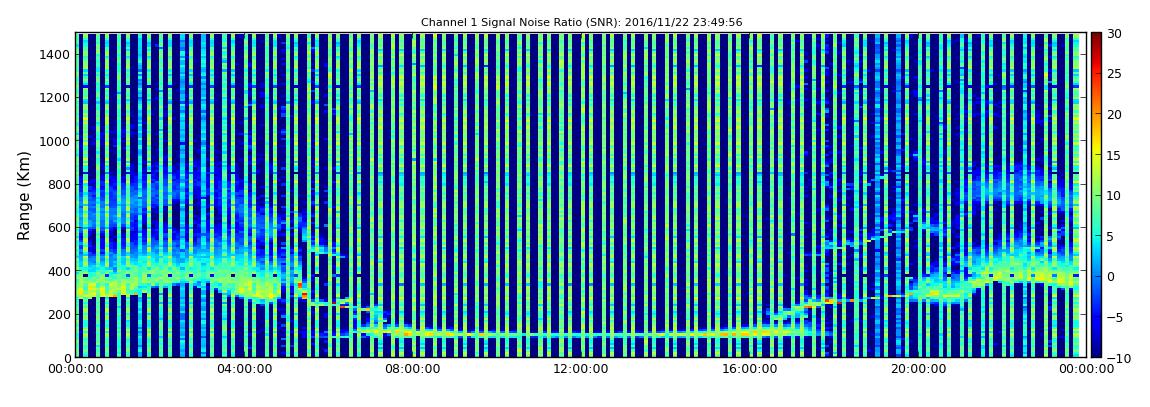Click the dark red top of the colorbar
The image size is (1150, 407).
[1096, 38]
